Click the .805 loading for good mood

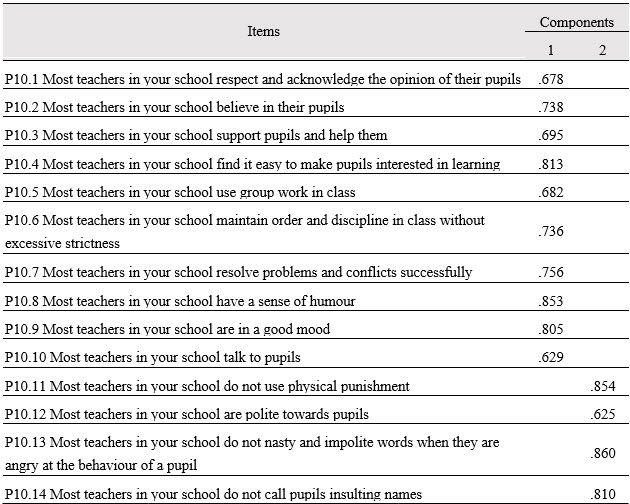tap(551, 329)
